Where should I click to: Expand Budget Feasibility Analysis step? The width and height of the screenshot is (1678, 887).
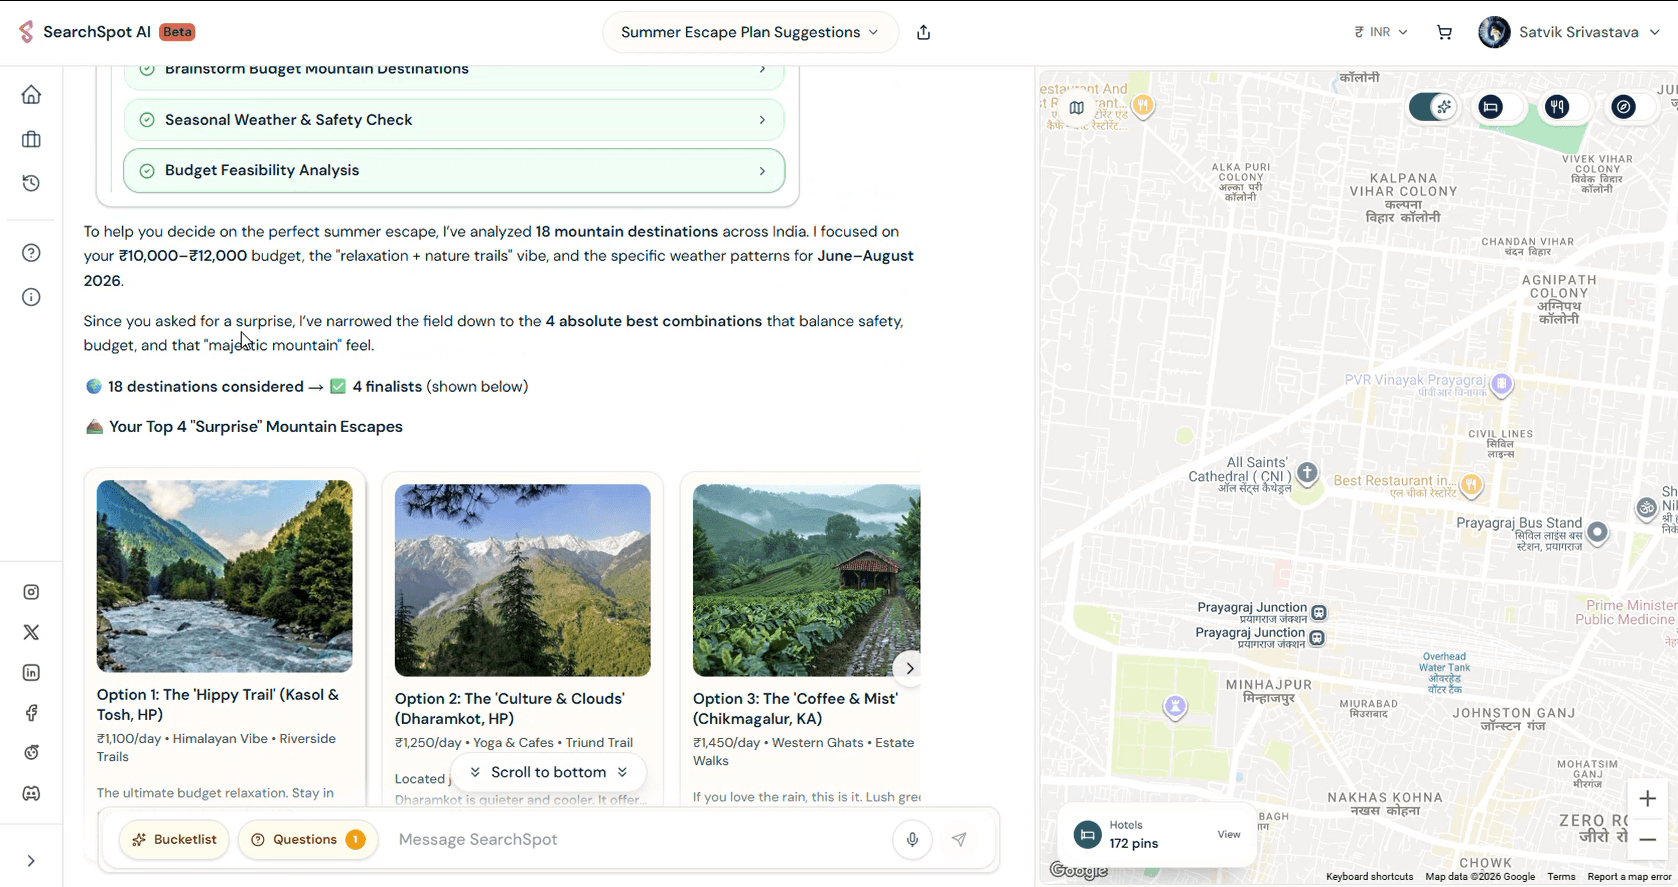[454, 170]
